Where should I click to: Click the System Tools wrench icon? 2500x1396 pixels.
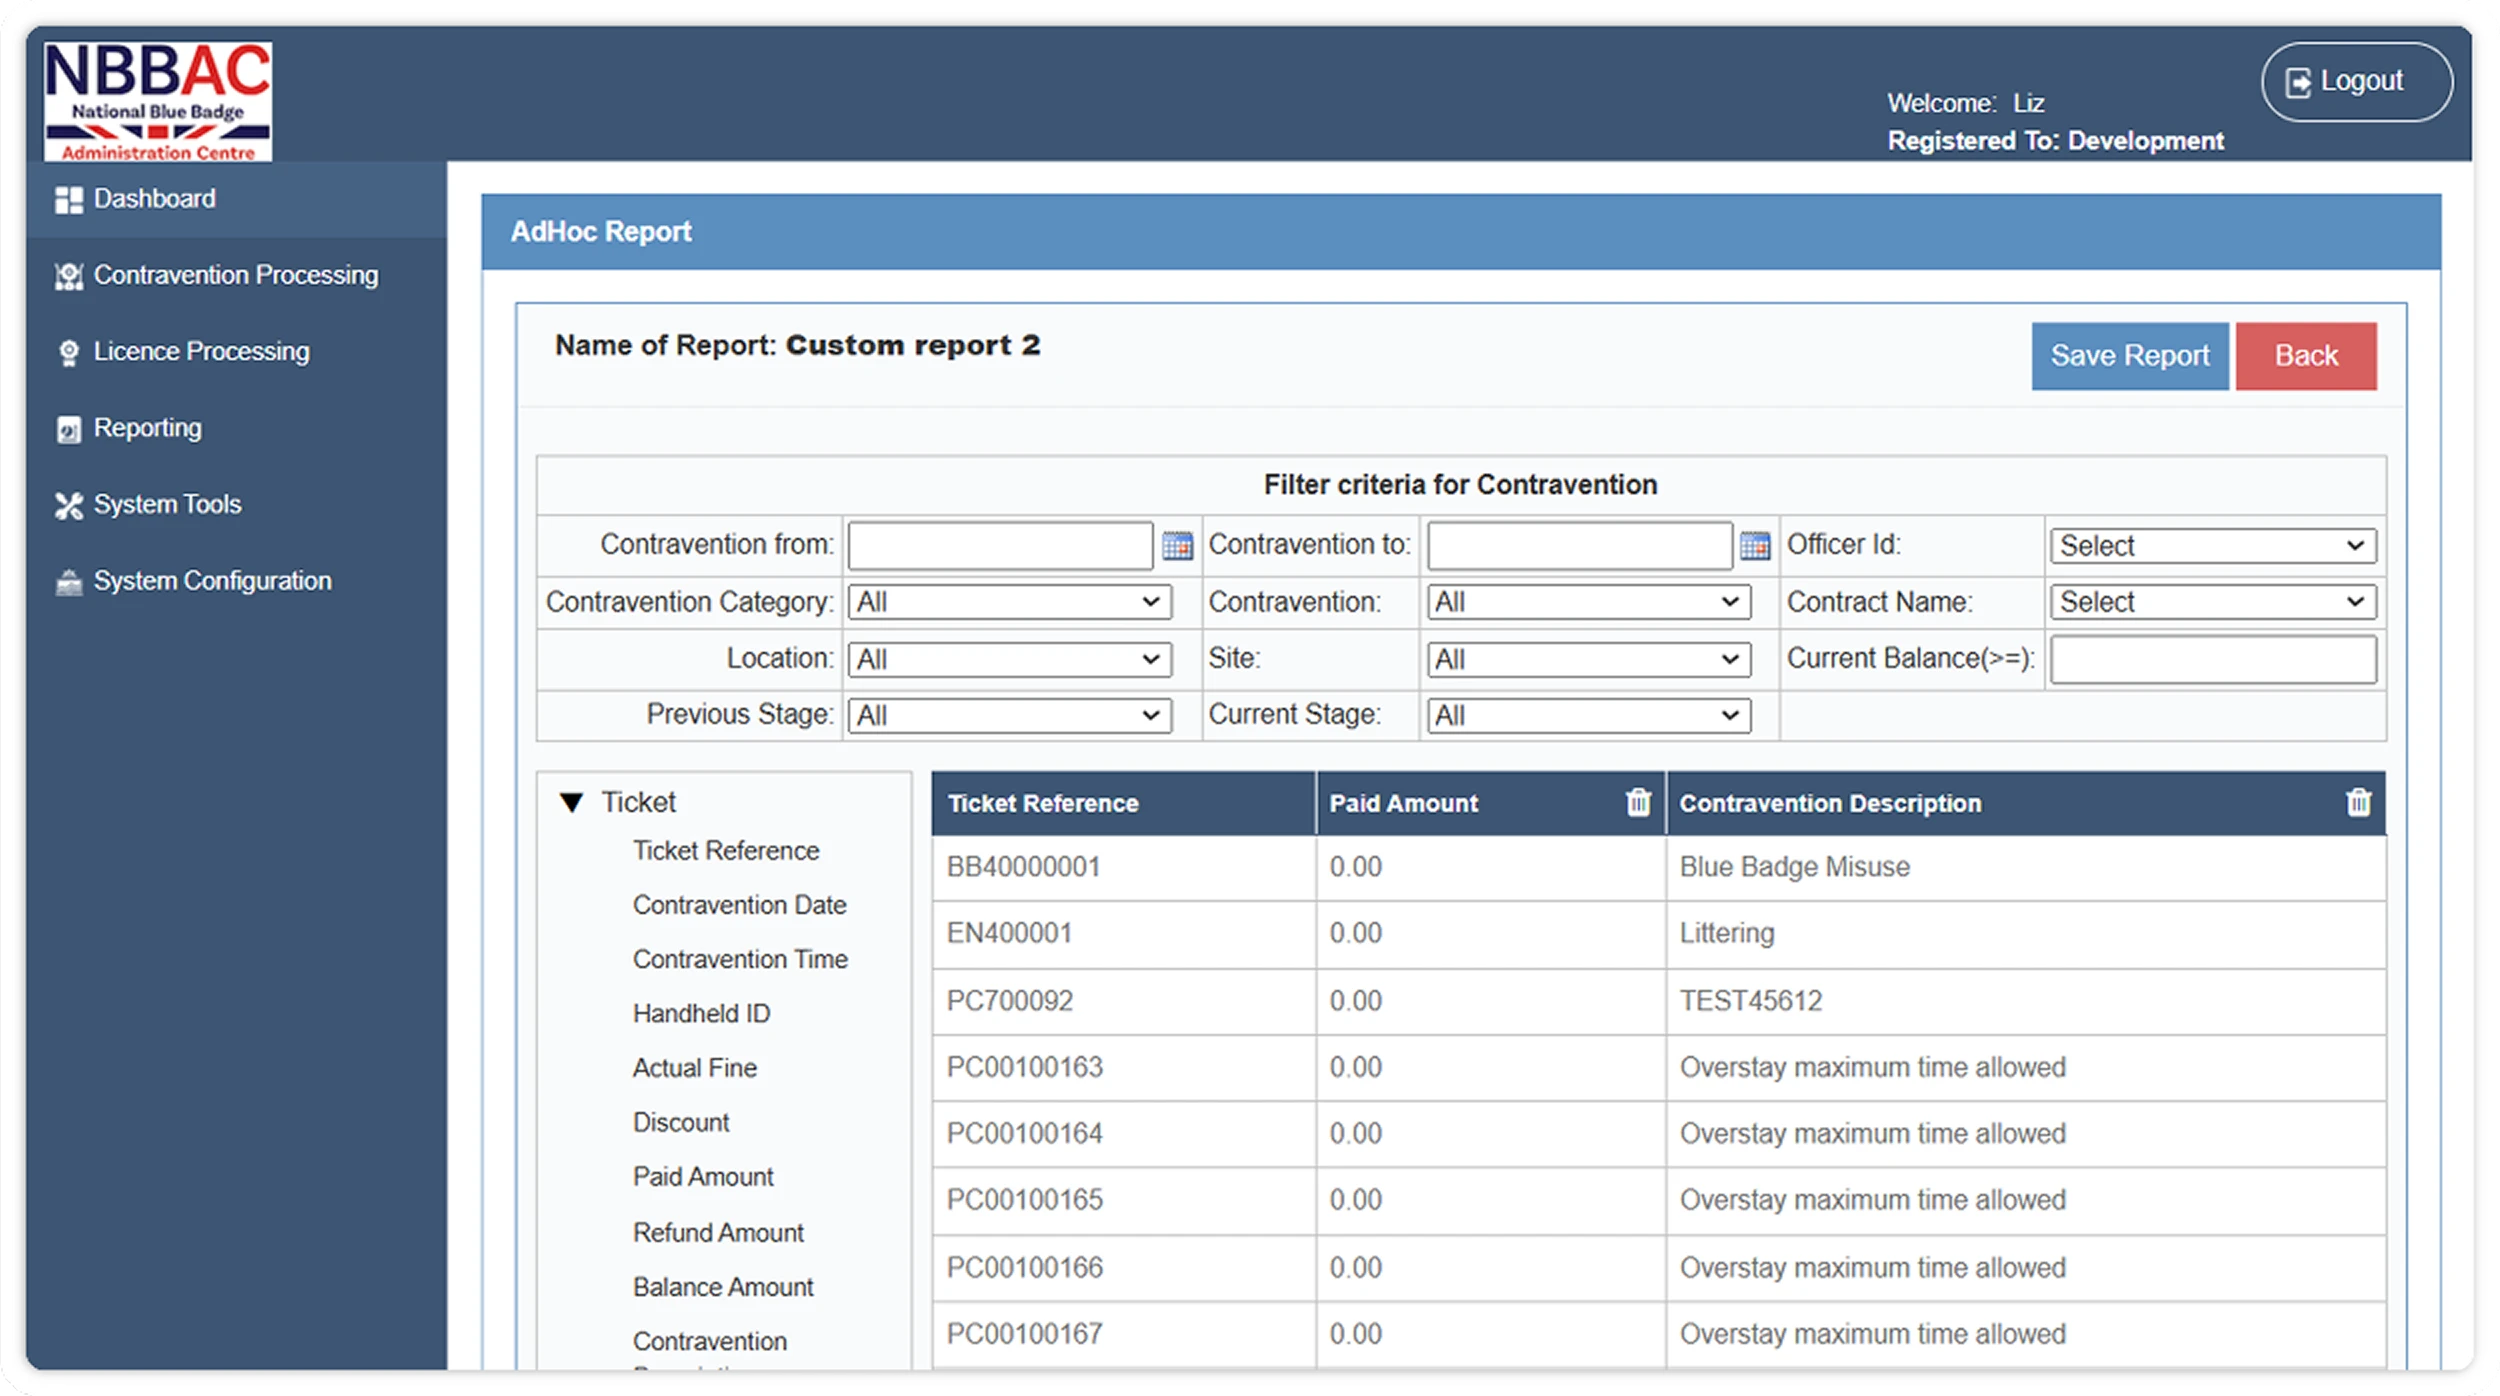[x=69, y=506]
